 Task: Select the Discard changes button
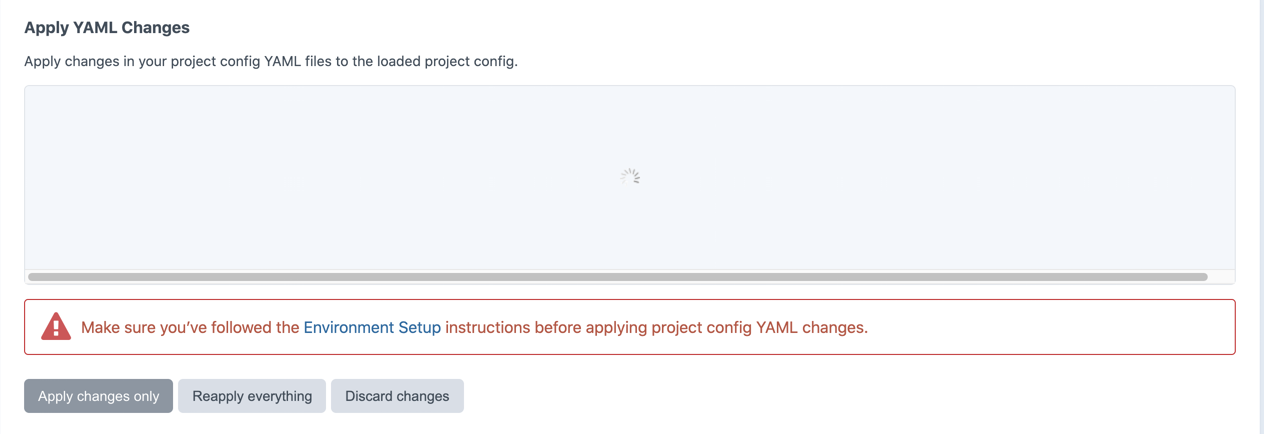397,396
